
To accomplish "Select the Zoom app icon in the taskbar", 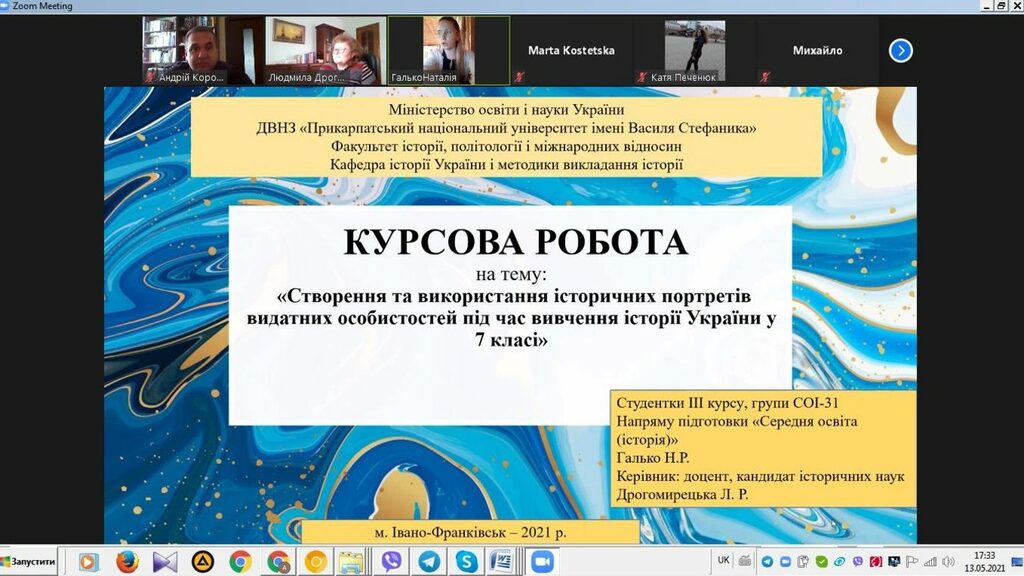I will [541, 561].
